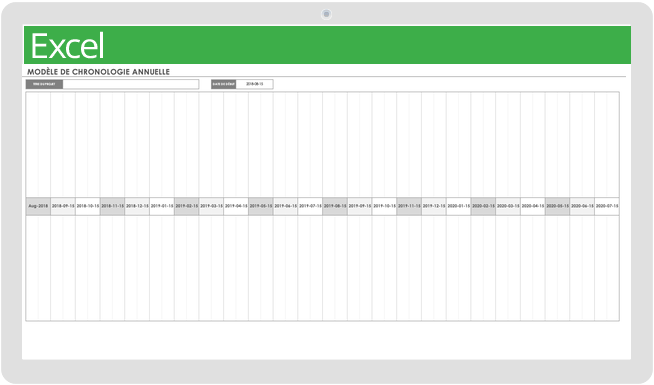Select the 2018-09-15 timeline cell

click(x=63, y=206)
